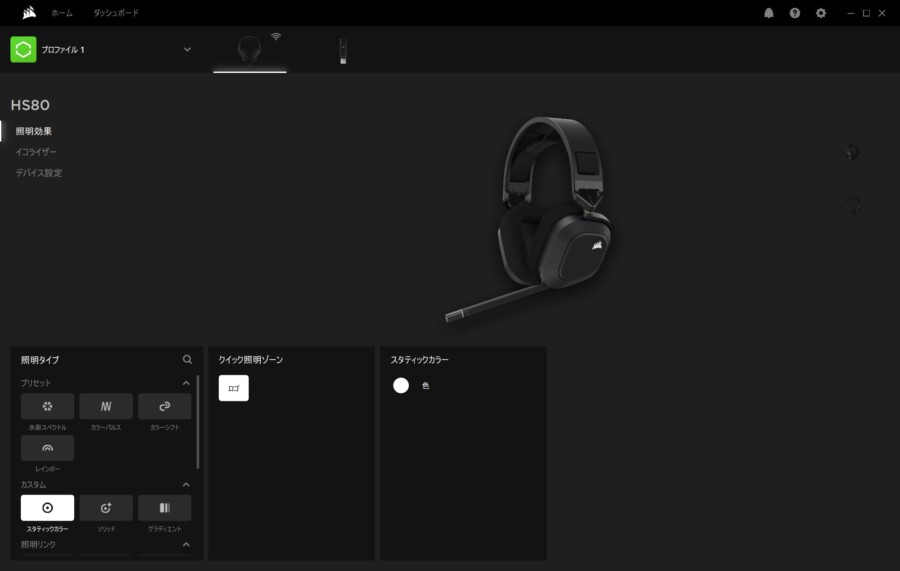Image resolution: width=900 pixels, height=571 pixels.
Task: Toggle the ロゴ quick lighting zone
Action: tap(233, 388)
